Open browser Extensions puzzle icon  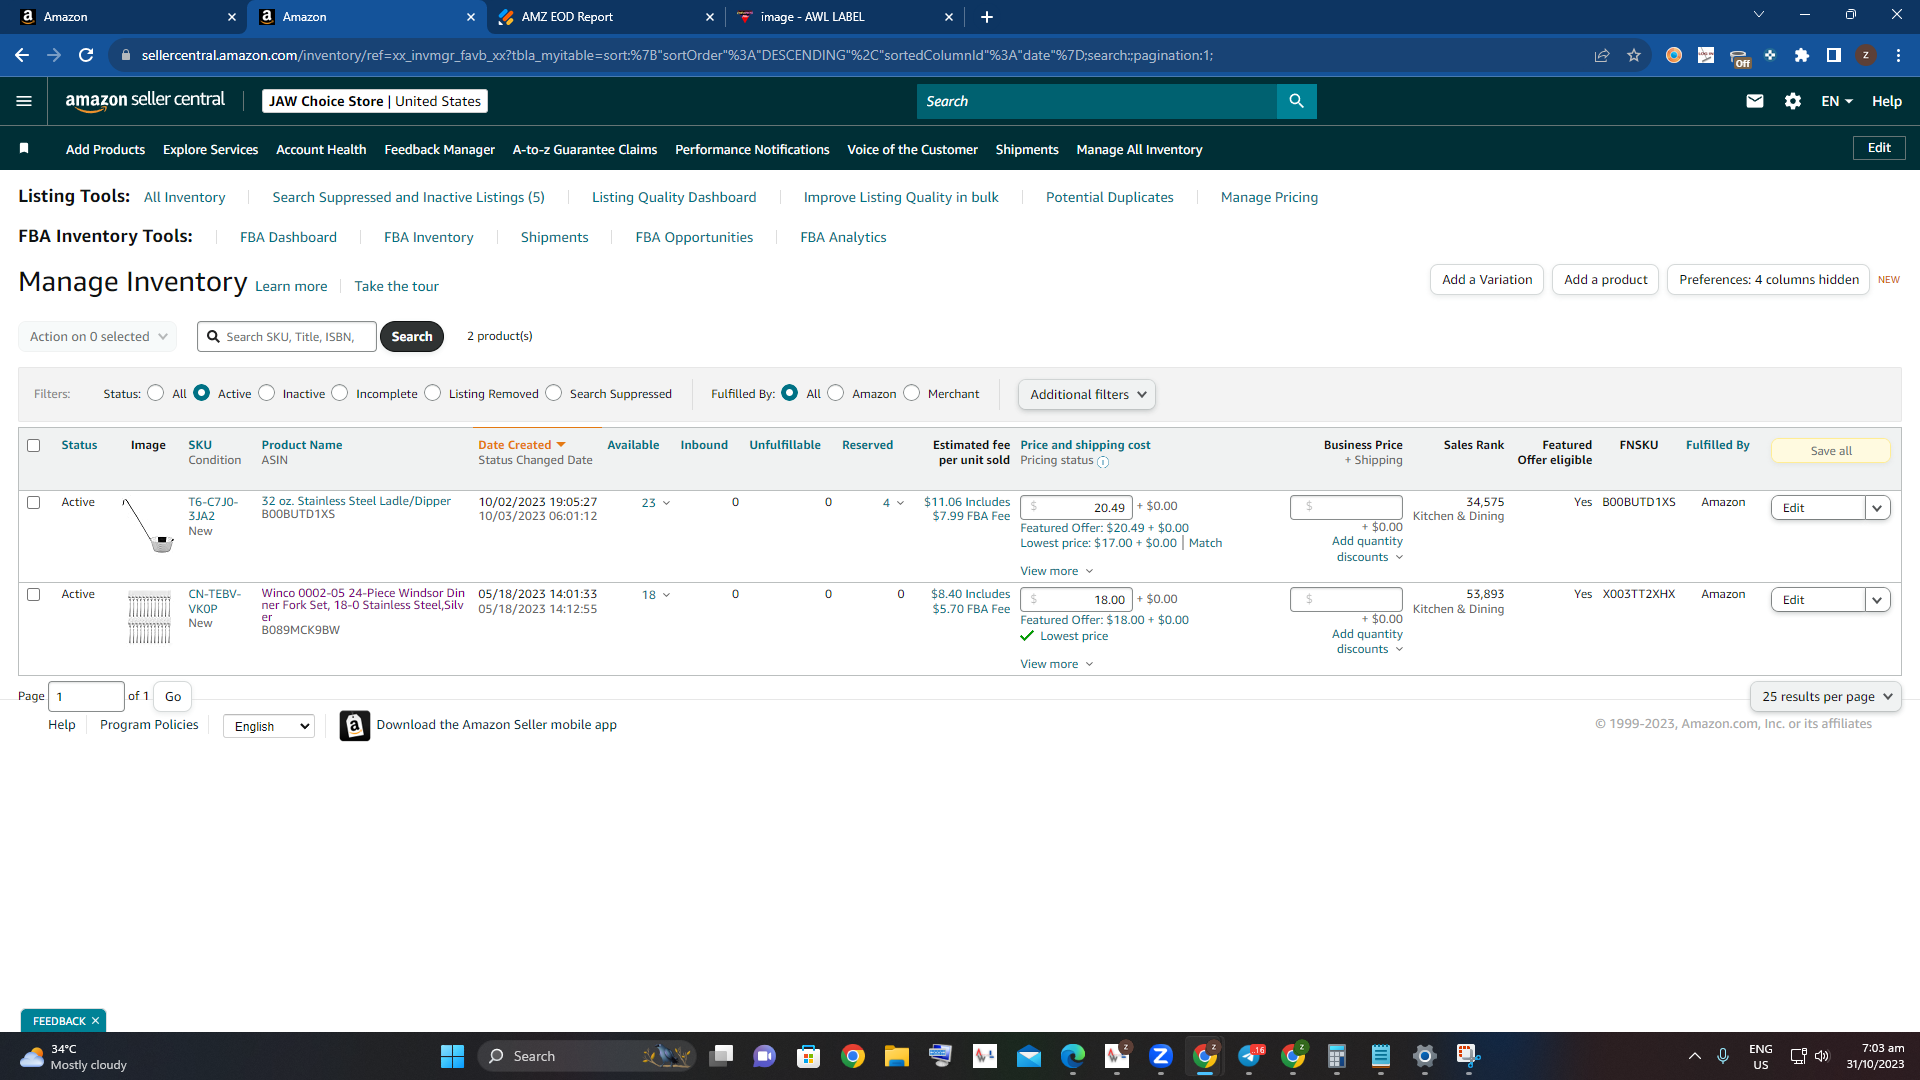point(1802,55)
